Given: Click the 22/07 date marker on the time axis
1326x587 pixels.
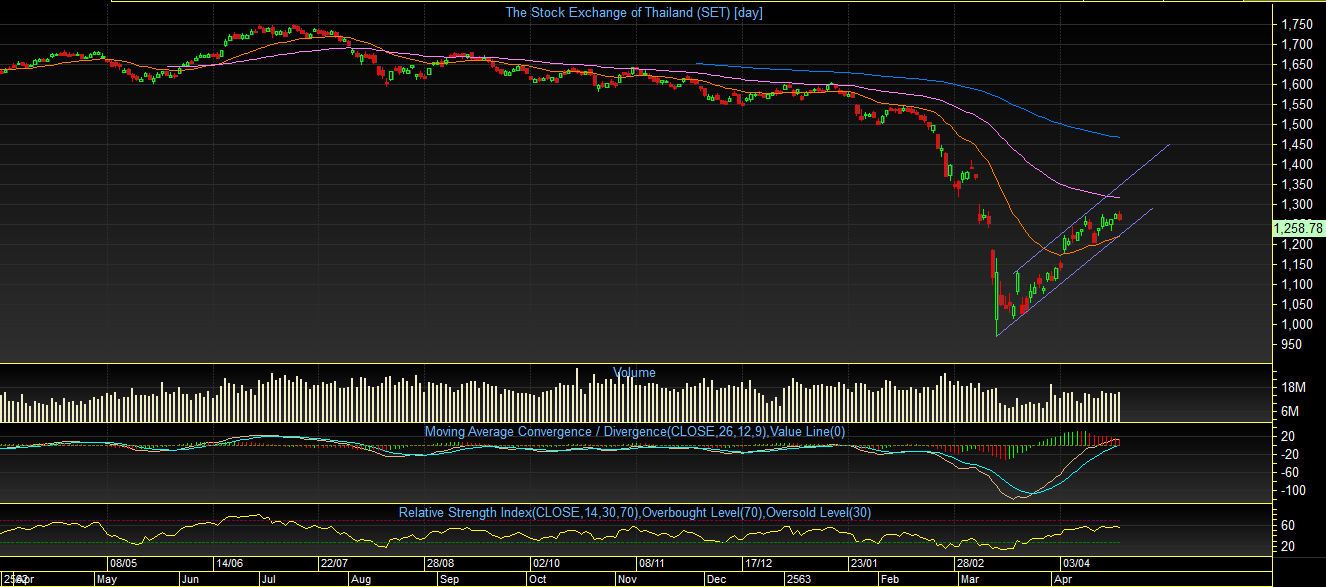Looking at the screenshot, I should 334,564.
